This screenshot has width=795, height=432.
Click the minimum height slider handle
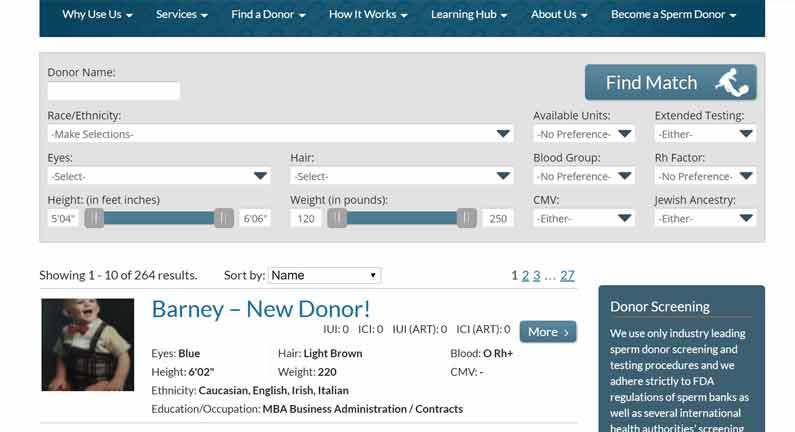tap(94, 219)
